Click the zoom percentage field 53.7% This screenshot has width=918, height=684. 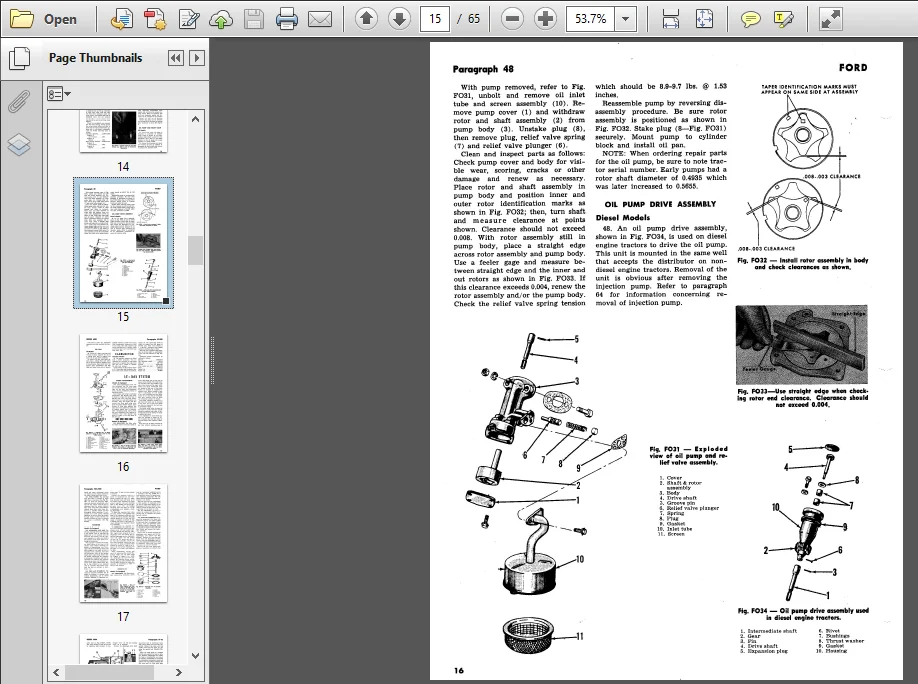click(590, 19)
